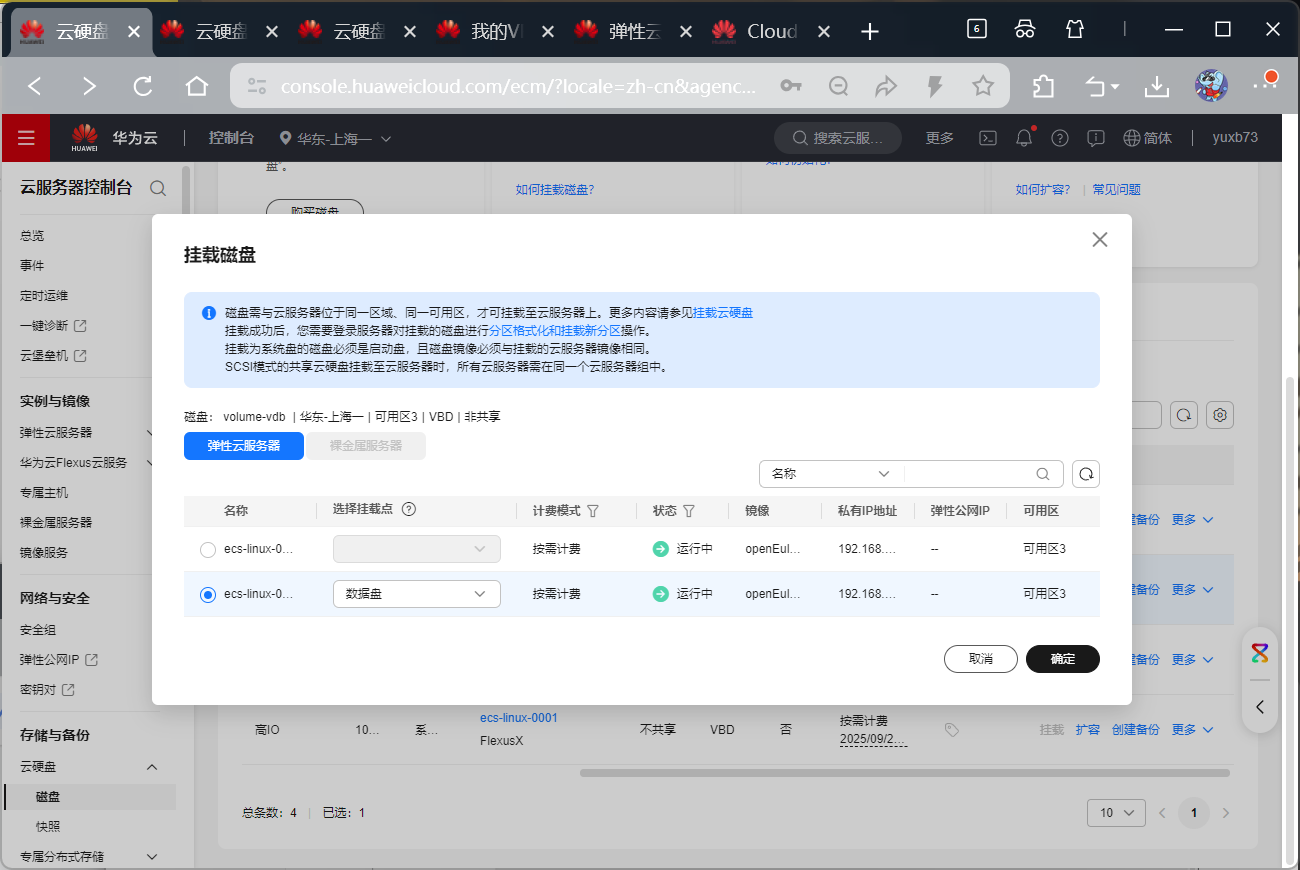The image size is (1300, 870).
Task: Collapse the 云硬盘 sidebar group
Action: 152,767
